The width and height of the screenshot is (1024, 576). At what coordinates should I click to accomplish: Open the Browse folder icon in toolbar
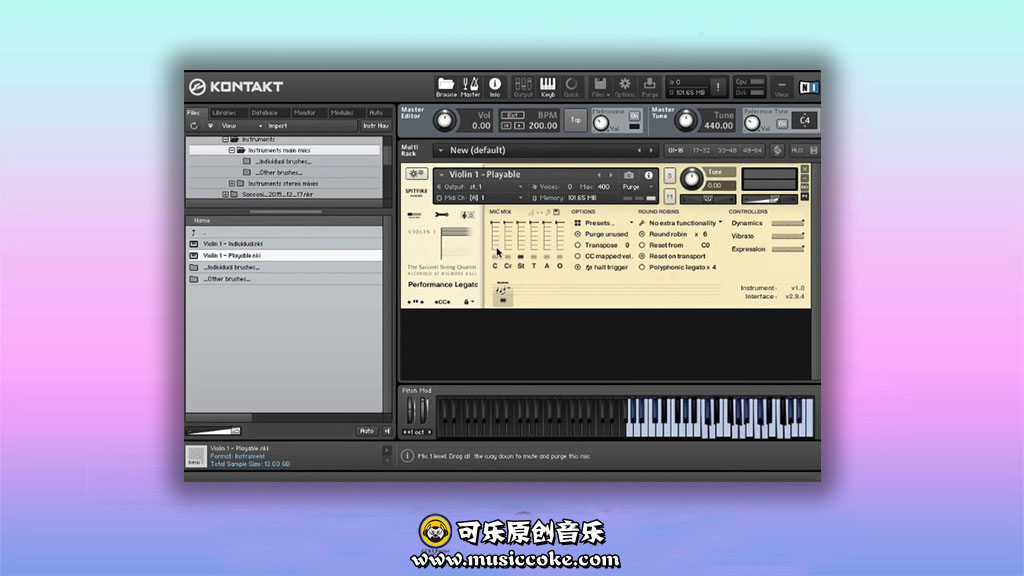pos(446,87)
